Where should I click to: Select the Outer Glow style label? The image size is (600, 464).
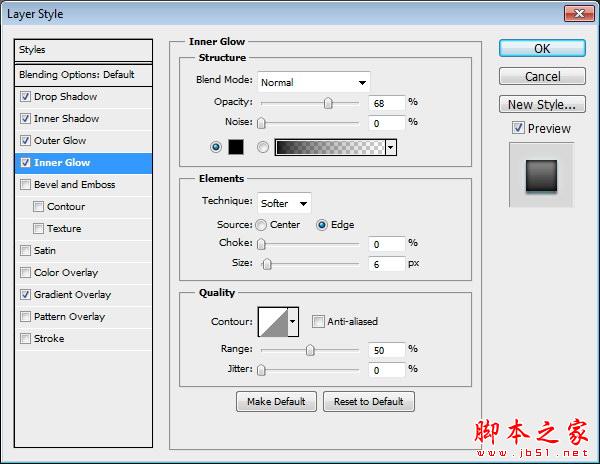(60, 140)
